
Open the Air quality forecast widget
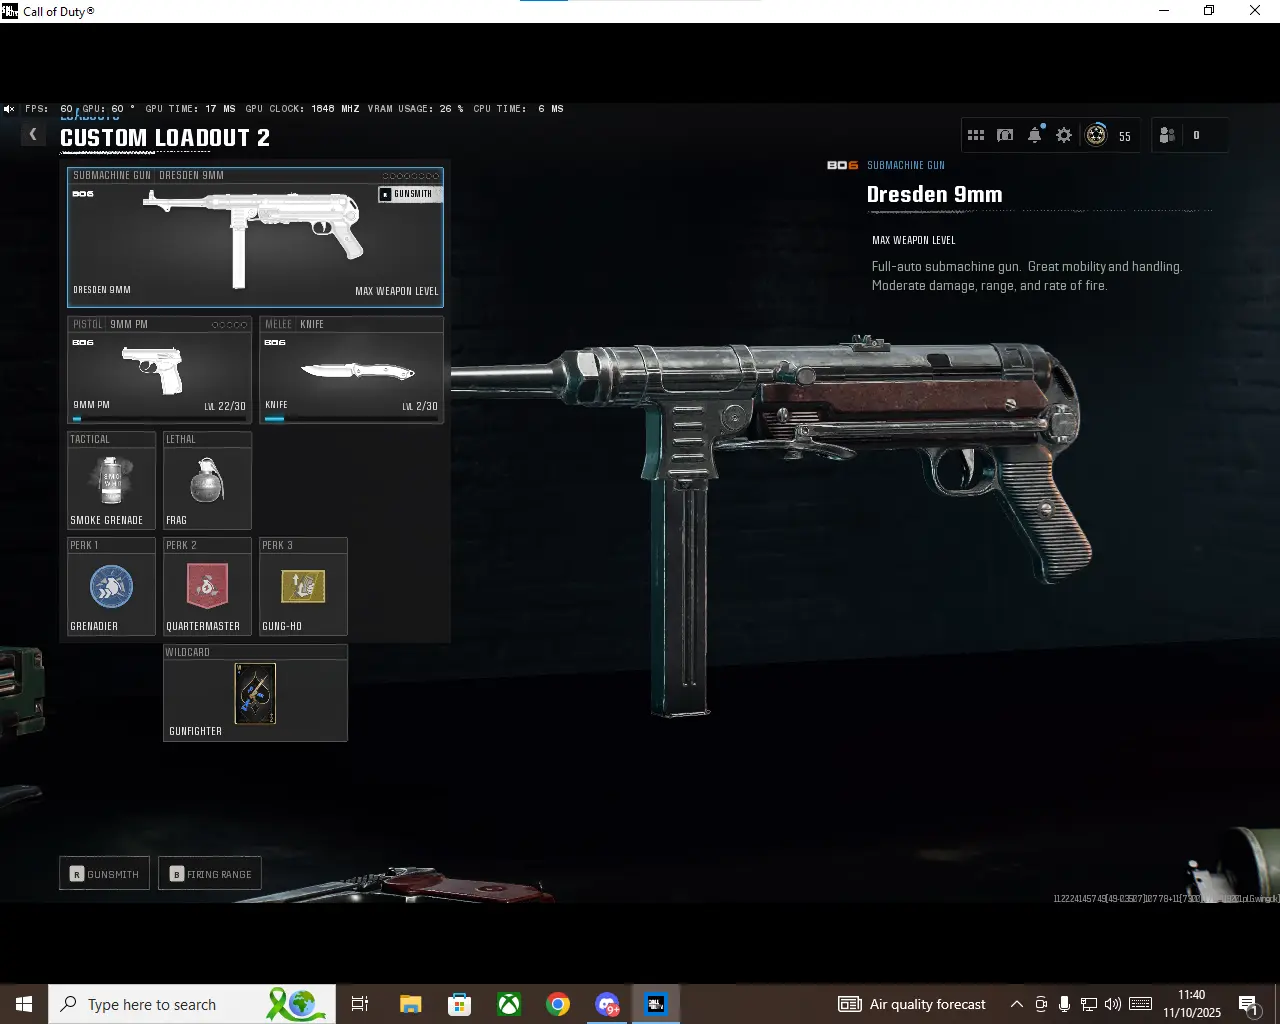(x=912, y=1004)
